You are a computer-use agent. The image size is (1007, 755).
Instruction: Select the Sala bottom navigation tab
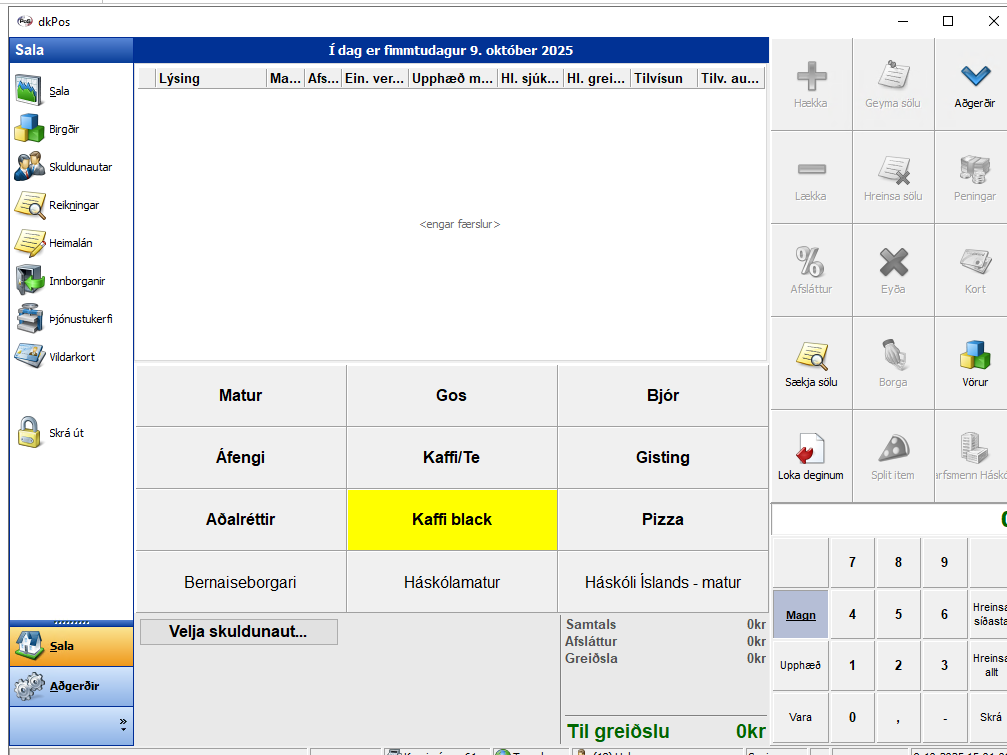71,646
